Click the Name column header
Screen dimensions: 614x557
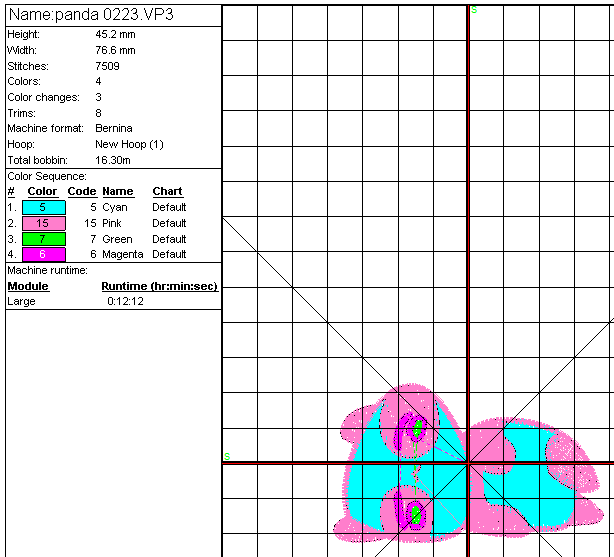click(118, 192)
